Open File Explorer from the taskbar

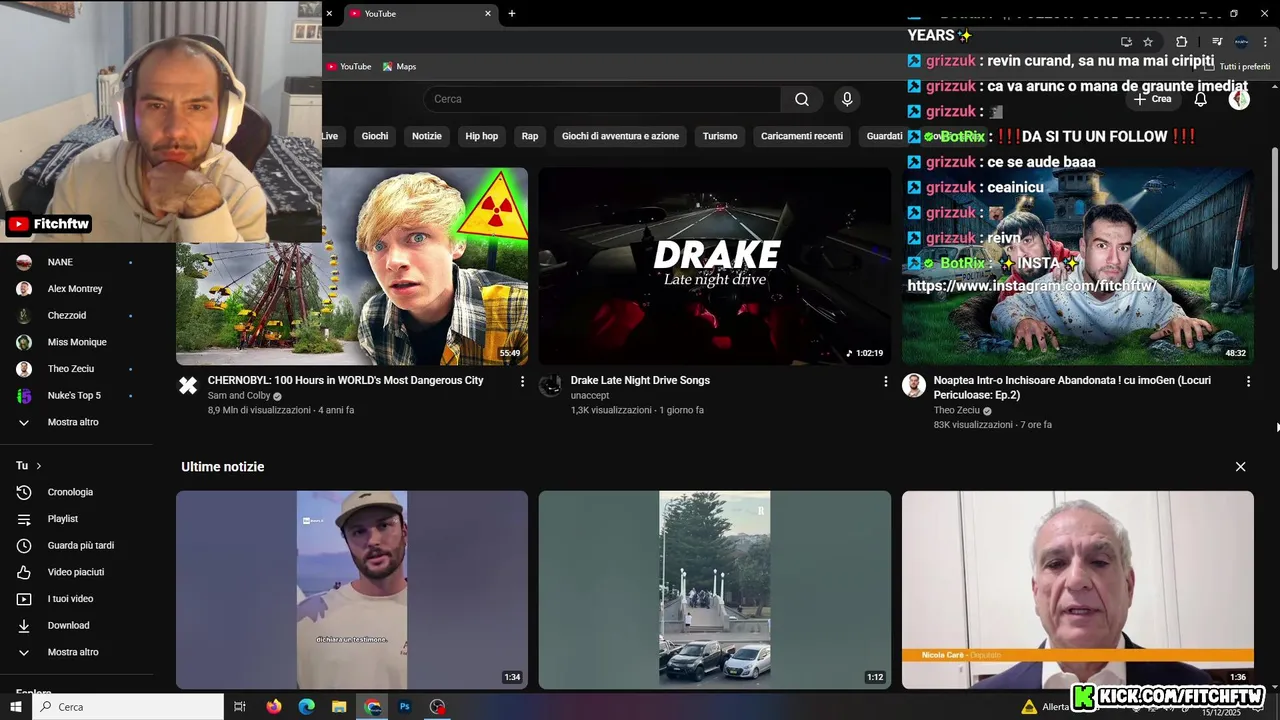[x=339, y=707]
